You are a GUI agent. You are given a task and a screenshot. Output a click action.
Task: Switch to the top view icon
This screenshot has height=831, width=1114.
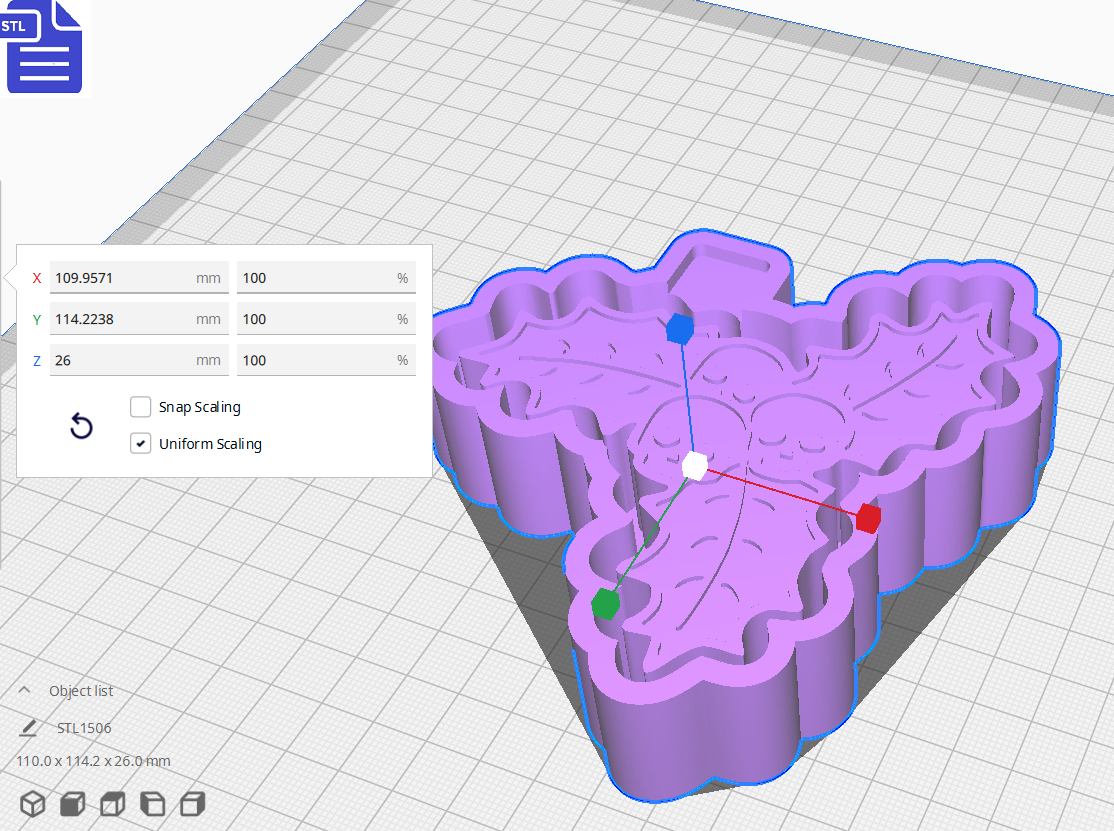(112, 803)
